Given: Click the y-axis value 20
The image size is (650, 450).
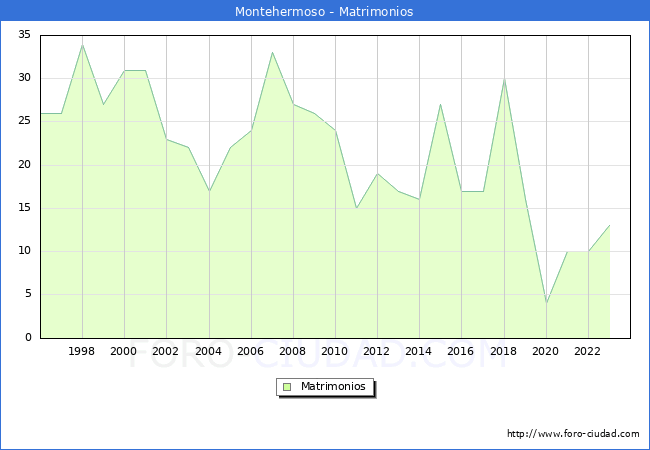Looking at the screenshot, I should pyautogui.click(x=25, y=165).
